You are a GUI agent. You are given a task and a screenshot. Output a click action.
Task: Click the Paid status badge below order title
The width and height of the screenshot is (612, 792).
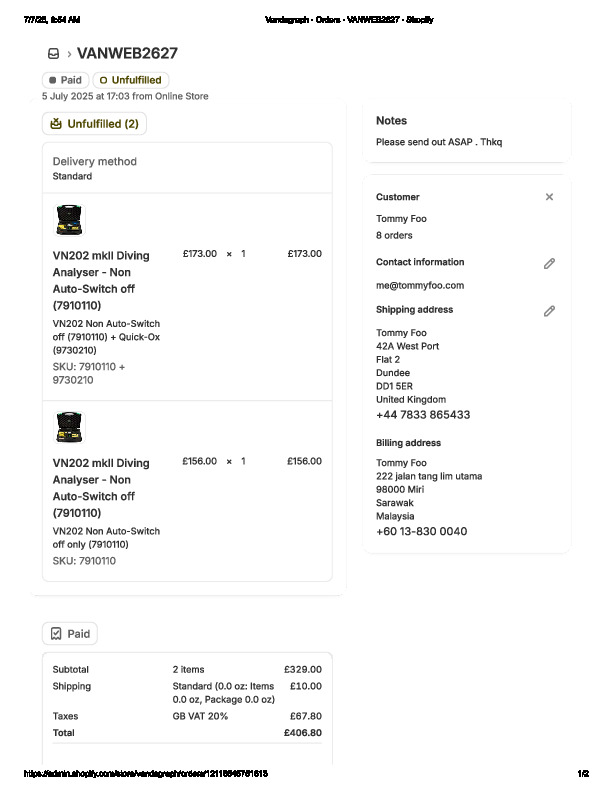65,80
